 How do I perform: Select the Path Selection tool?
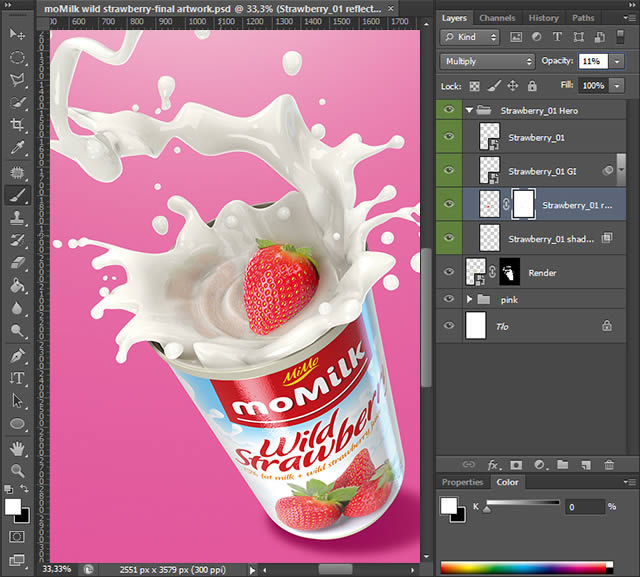click(x=17, y=401)
